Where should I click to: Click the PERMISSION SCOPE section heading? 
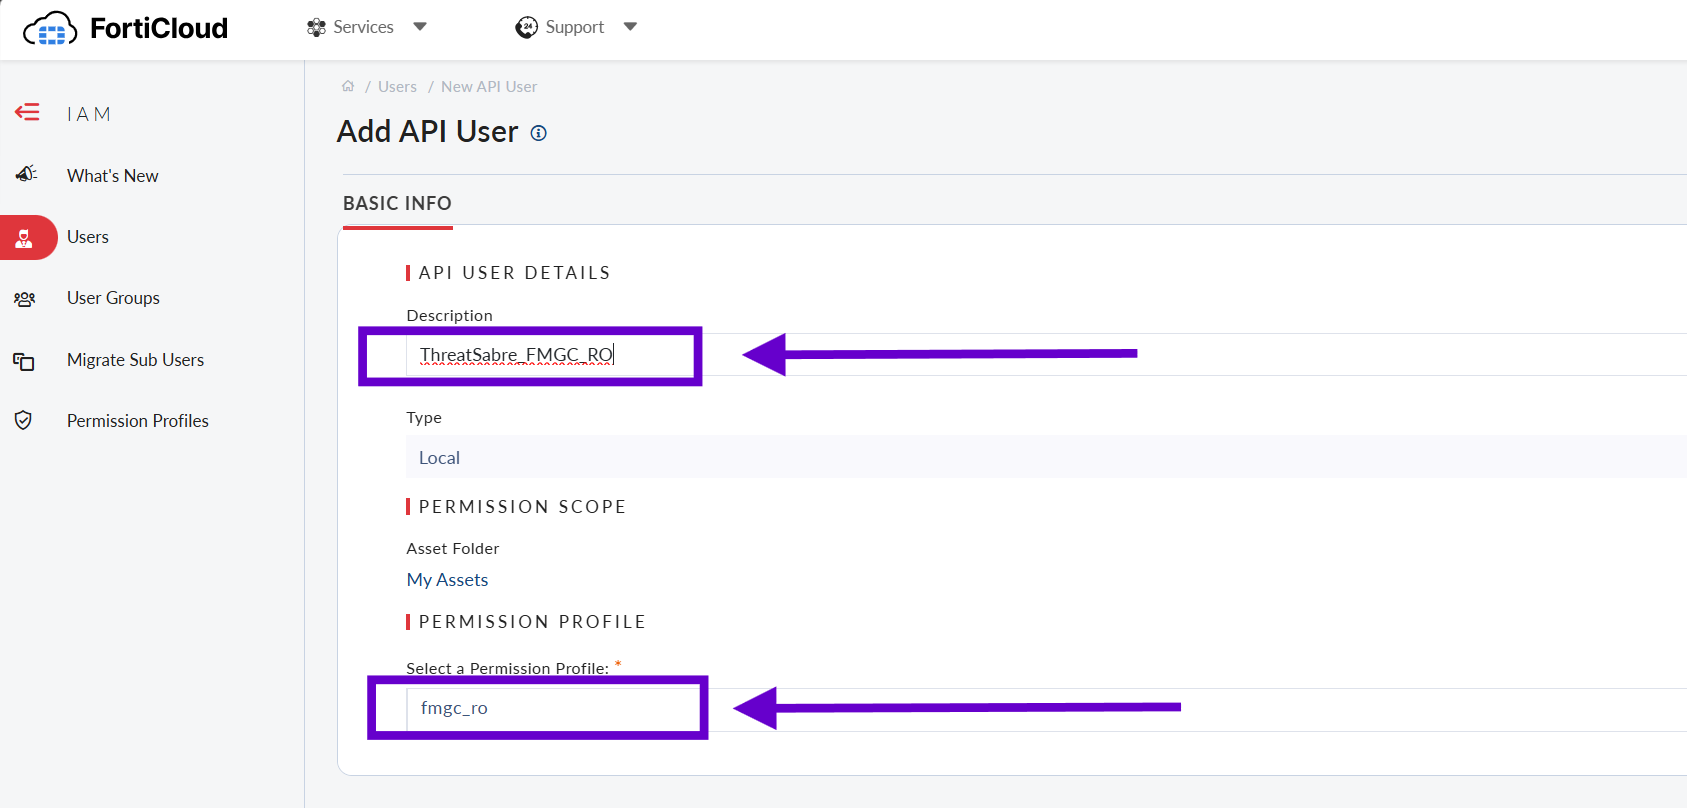point(522,507)
